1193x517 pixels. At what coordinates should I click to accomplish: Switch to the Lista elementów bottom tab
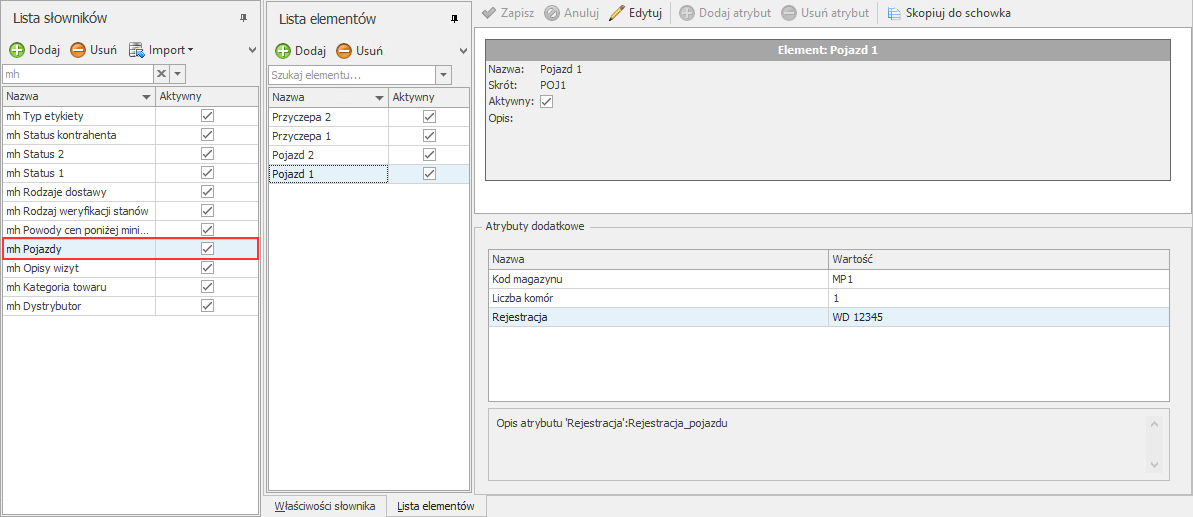(435, 506)
